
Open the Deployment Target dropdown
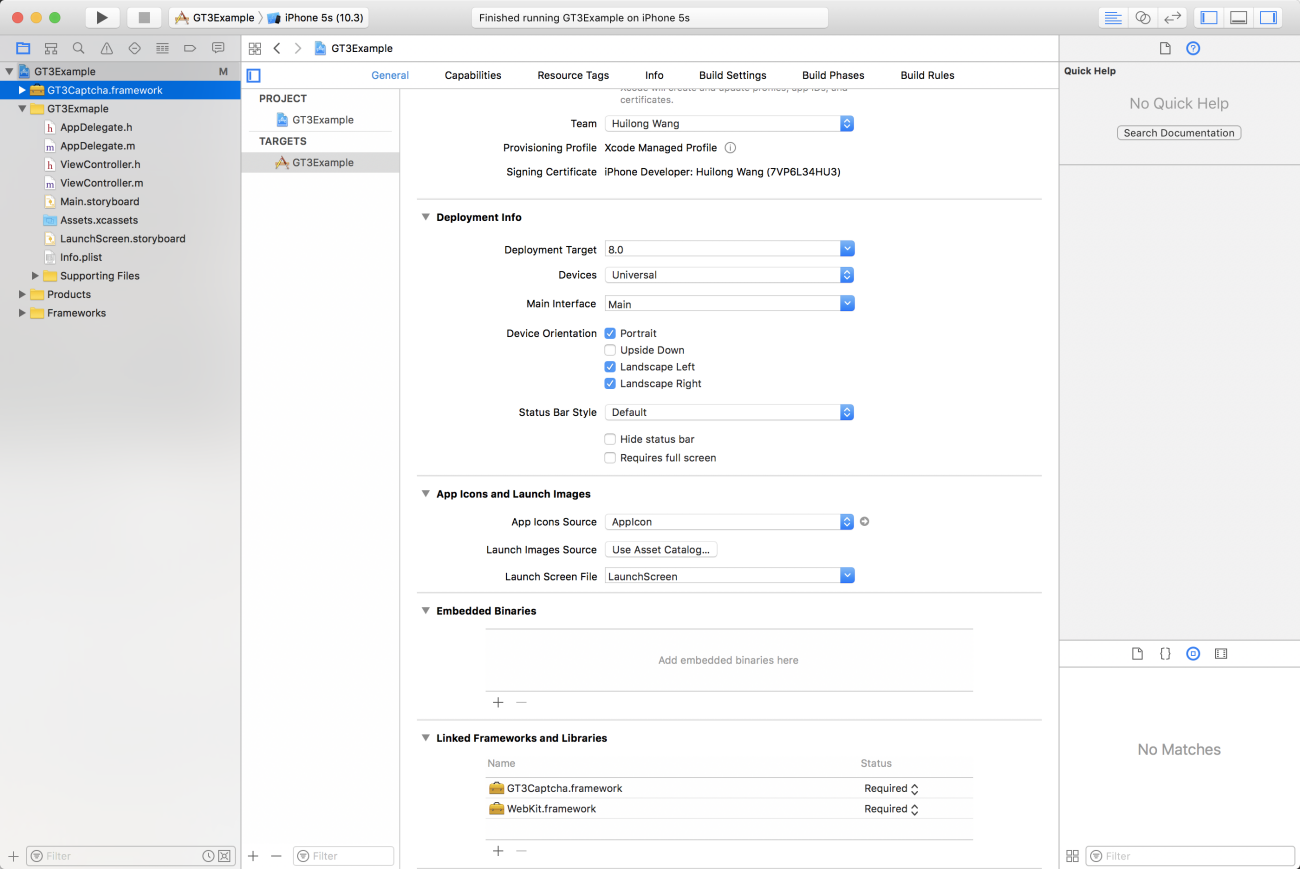tap(846, 249)
